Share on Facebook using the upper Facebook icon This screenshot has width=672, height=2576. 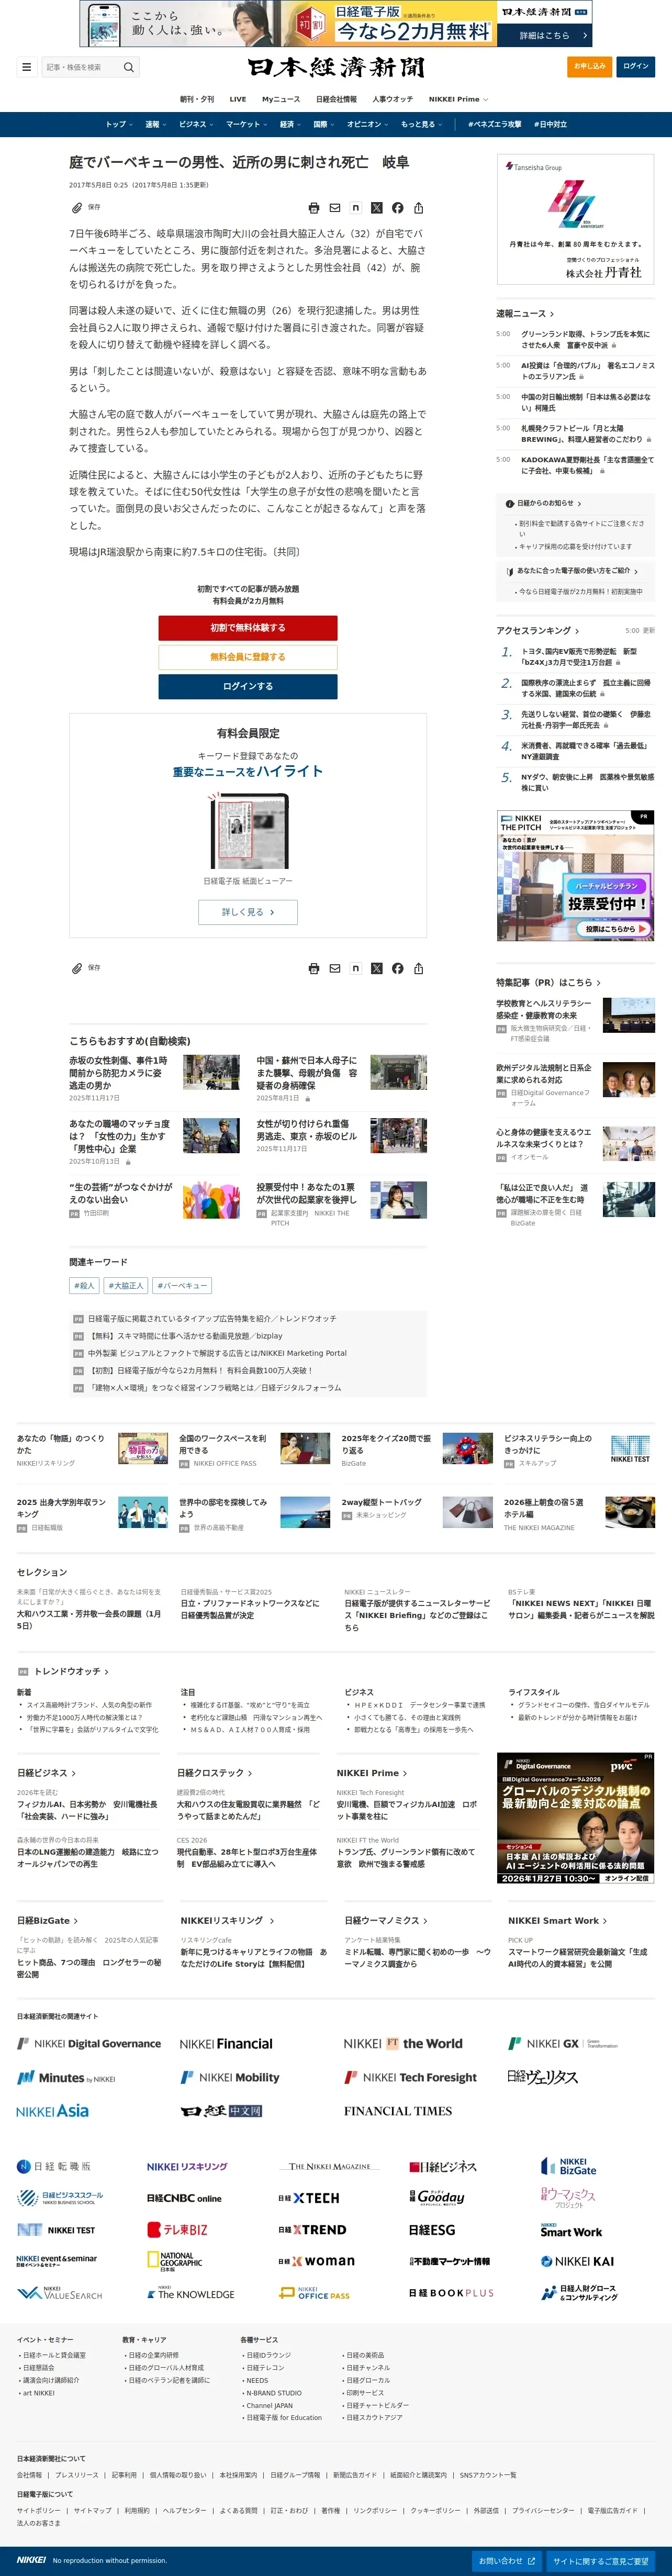pyautogui.click(x=398, y=208)
